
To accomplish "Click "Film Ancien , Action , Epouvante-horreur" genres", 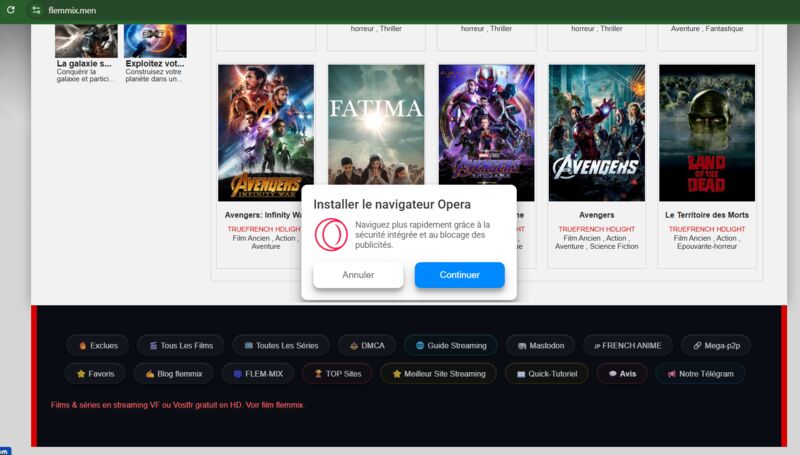I will click(707, 242).
